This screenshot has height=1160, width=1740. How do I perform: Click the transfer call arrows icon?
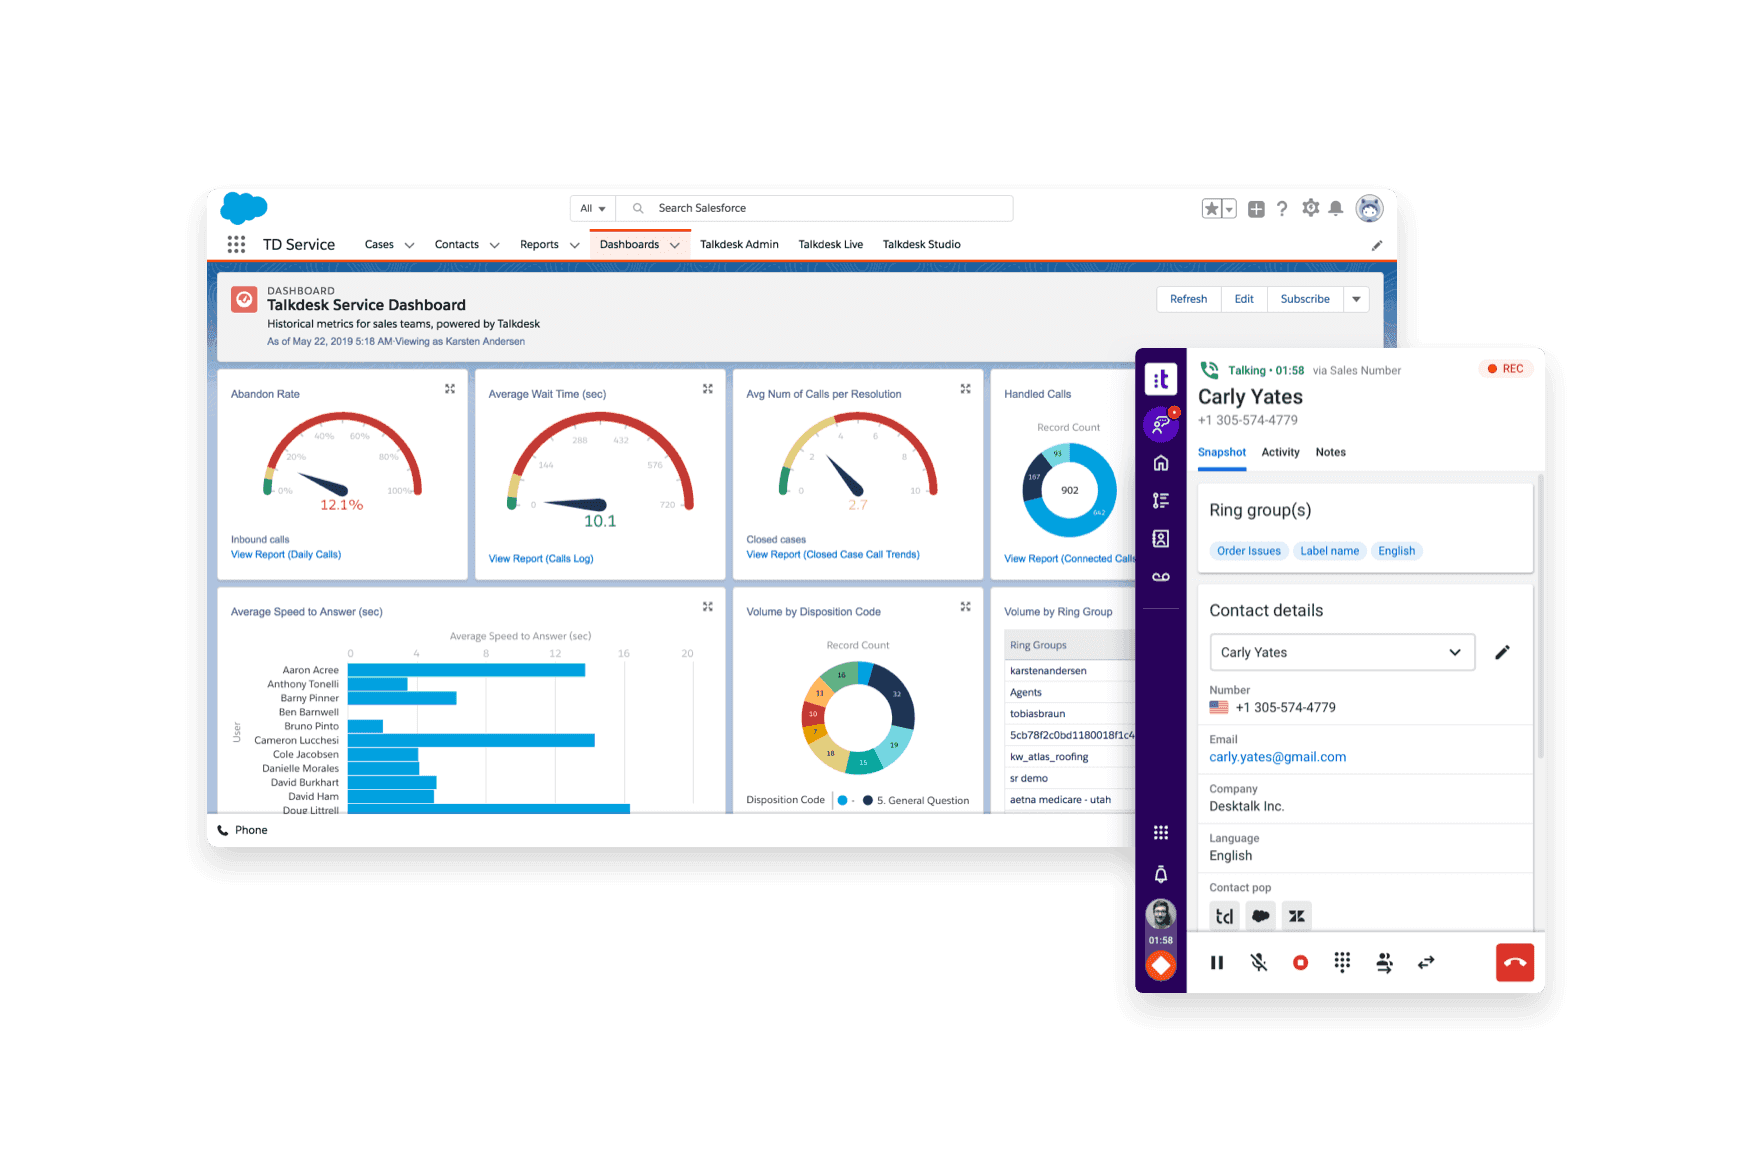(x=1426, y=962)
